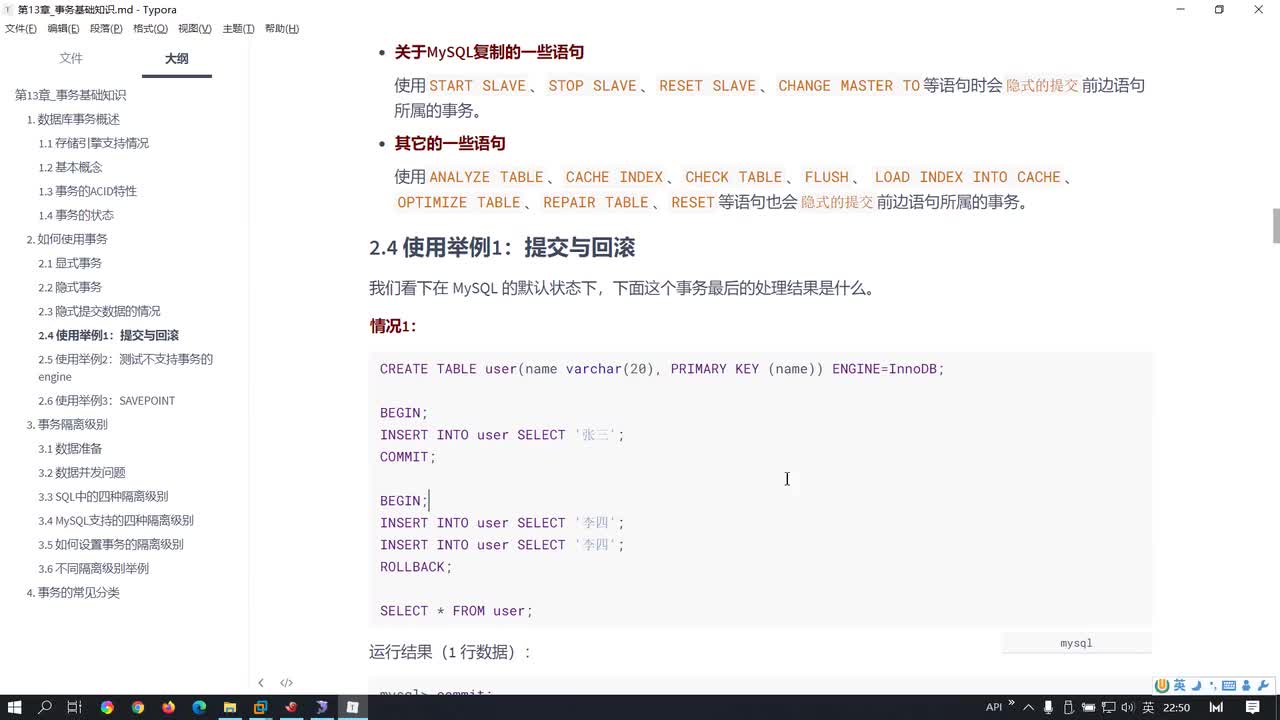Open the soft keyboard from IME toolbar
Viewport: 1280px width, 720px height.
click(1230, 685)
